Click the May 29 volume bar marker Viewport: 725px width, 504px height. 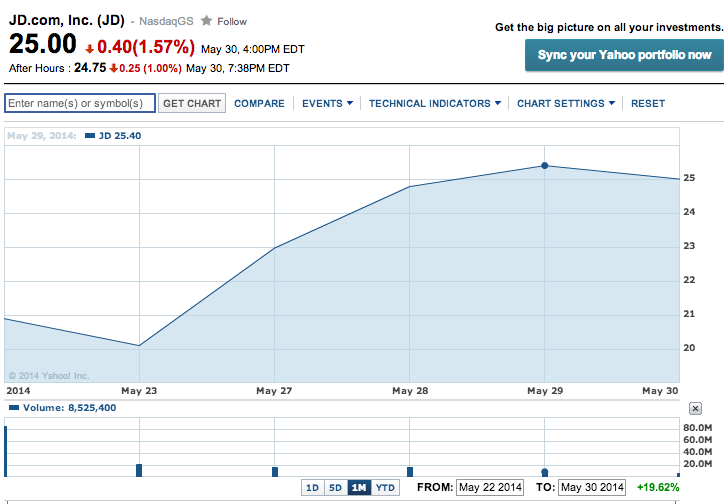click(545, 472)
